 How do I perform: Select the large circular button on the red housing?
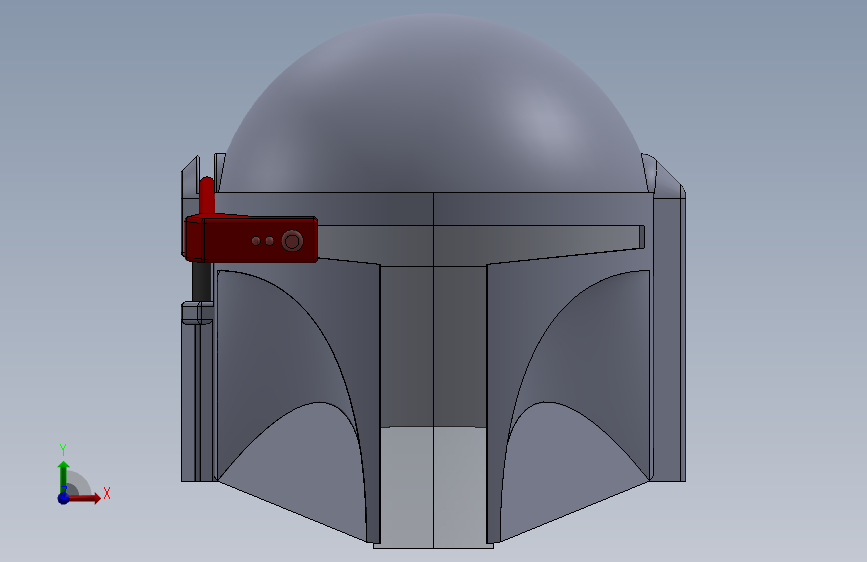292,241
